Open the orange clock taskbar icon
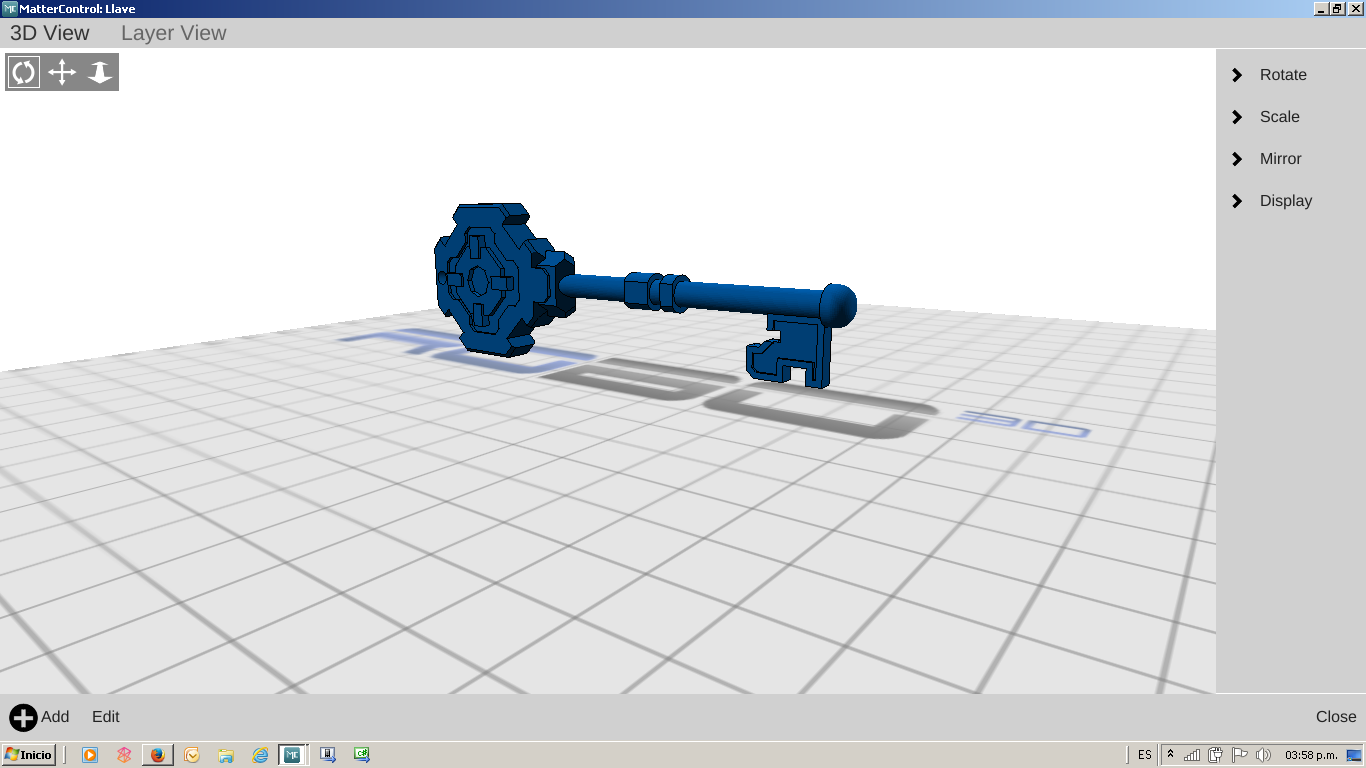The height and width of the screenshot is (768, 1366). pos(192,755)
